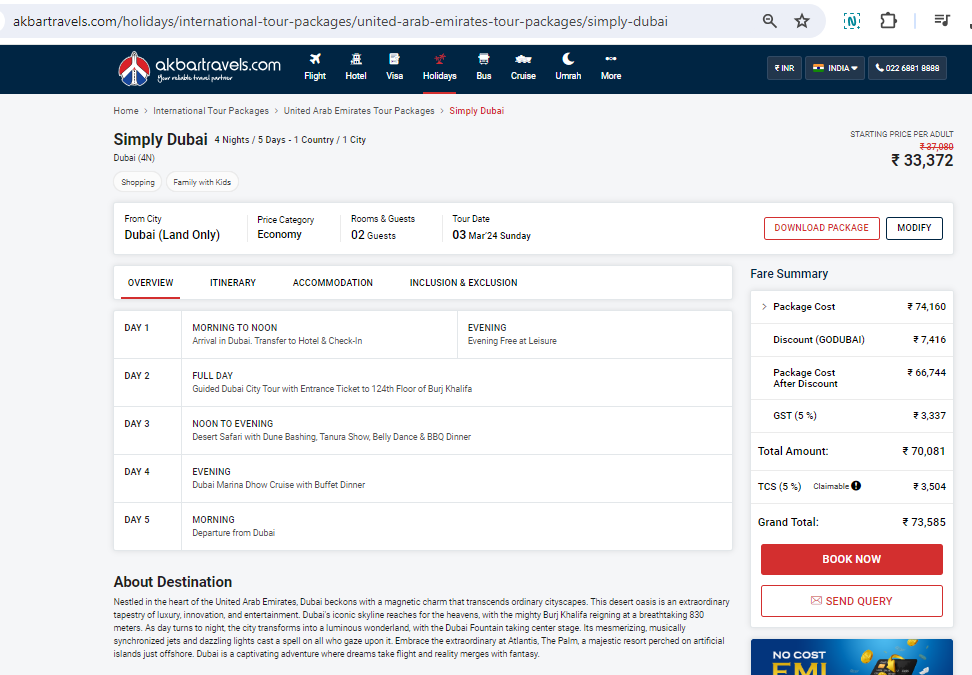
Task: Click the Modify button
Action: pyautogui.click(x=914, y=228)
